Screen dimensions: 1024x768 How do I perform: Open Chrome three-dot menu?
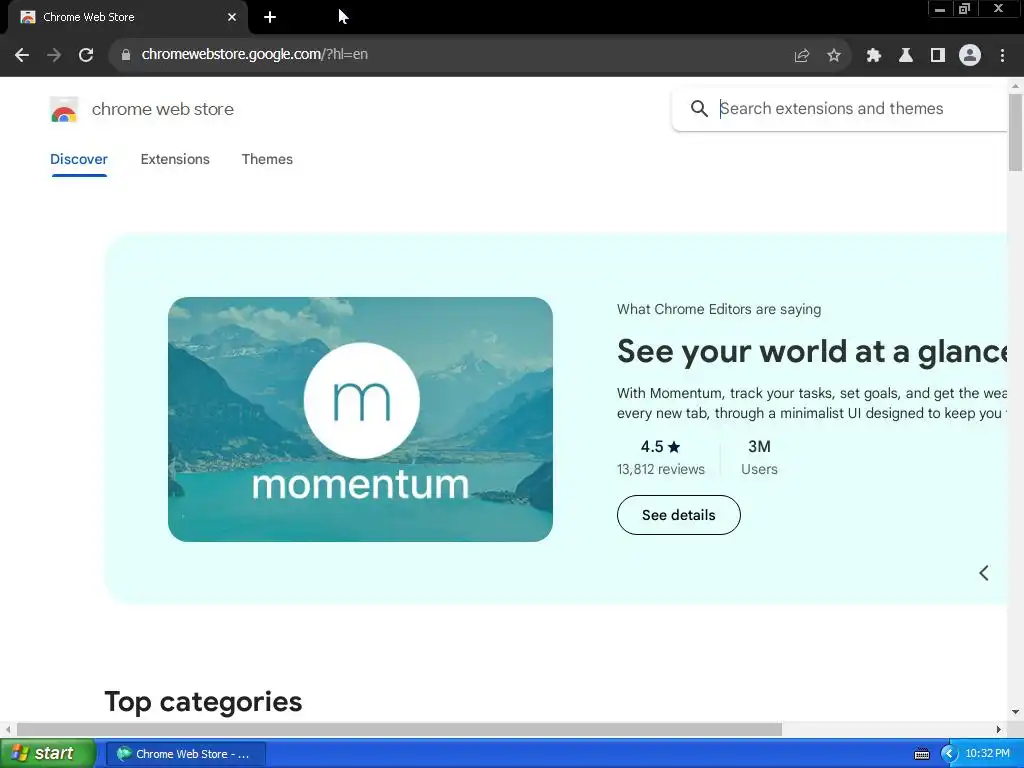[1002, 56]
